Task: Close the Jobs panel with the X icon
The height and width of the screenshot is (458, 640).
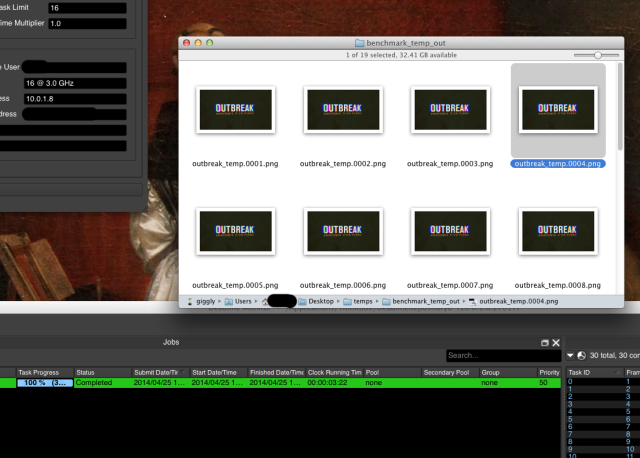Action: click(556, 343)
